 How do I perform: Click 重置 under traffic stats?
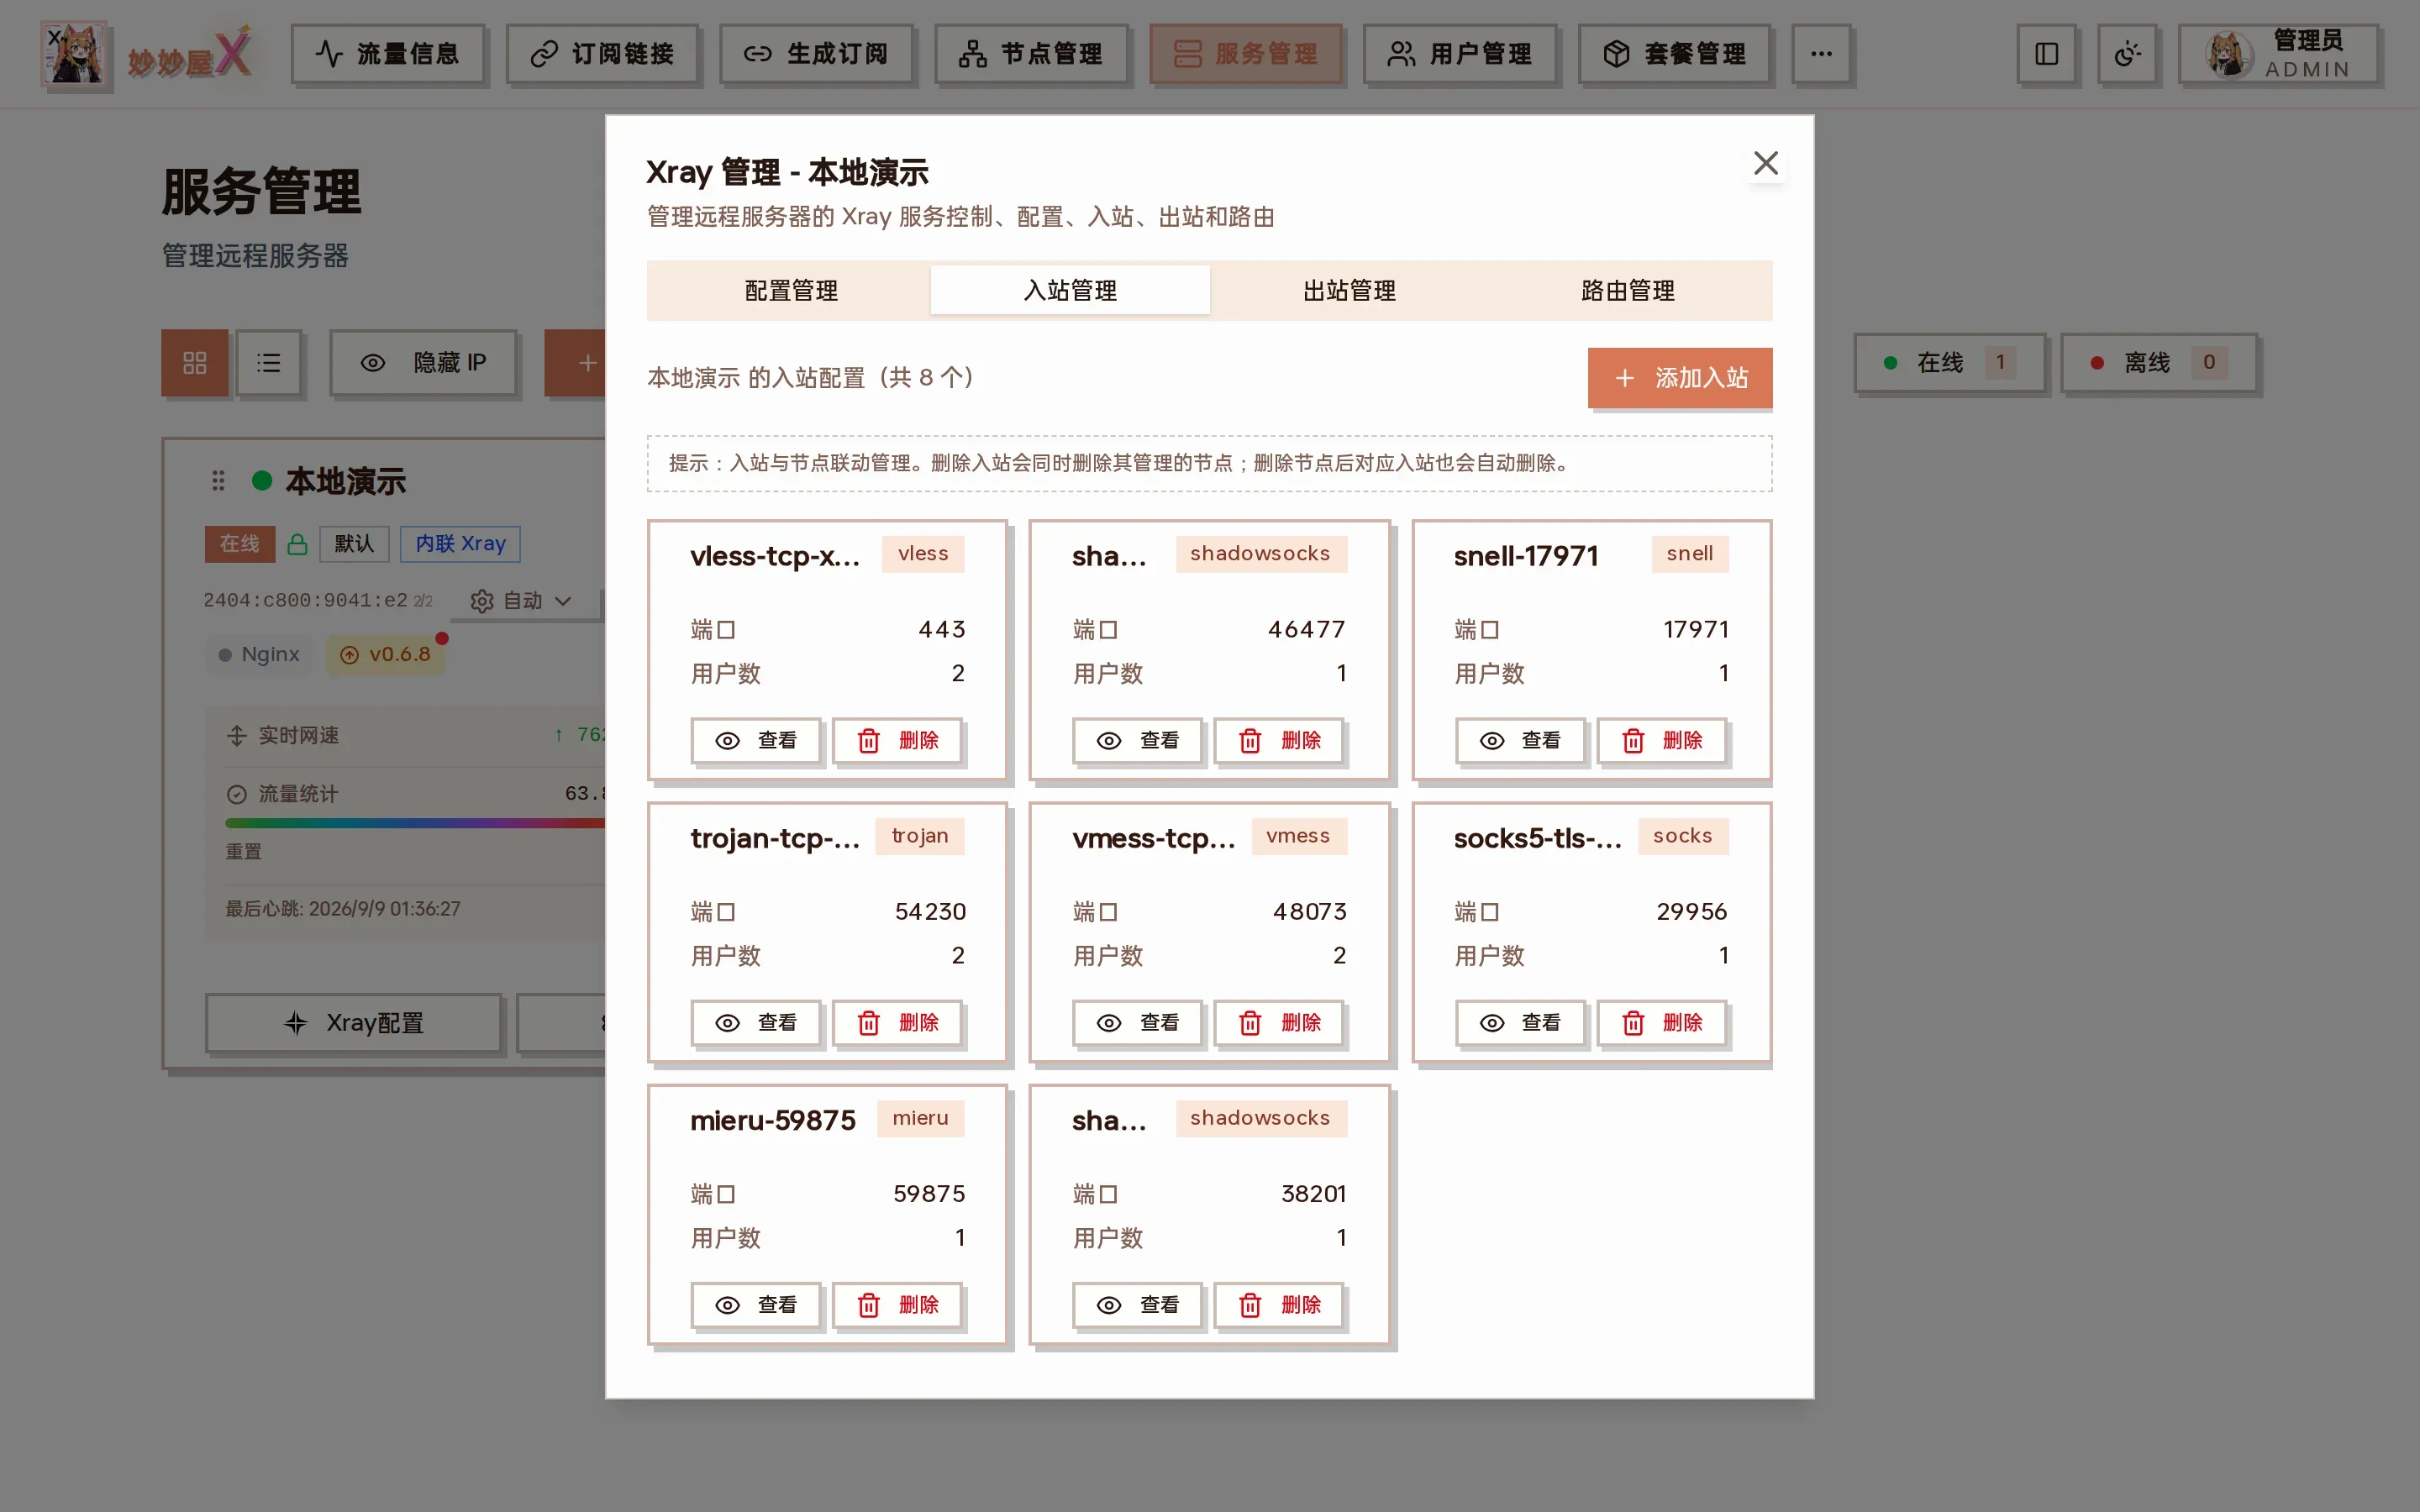click(243, 852)
